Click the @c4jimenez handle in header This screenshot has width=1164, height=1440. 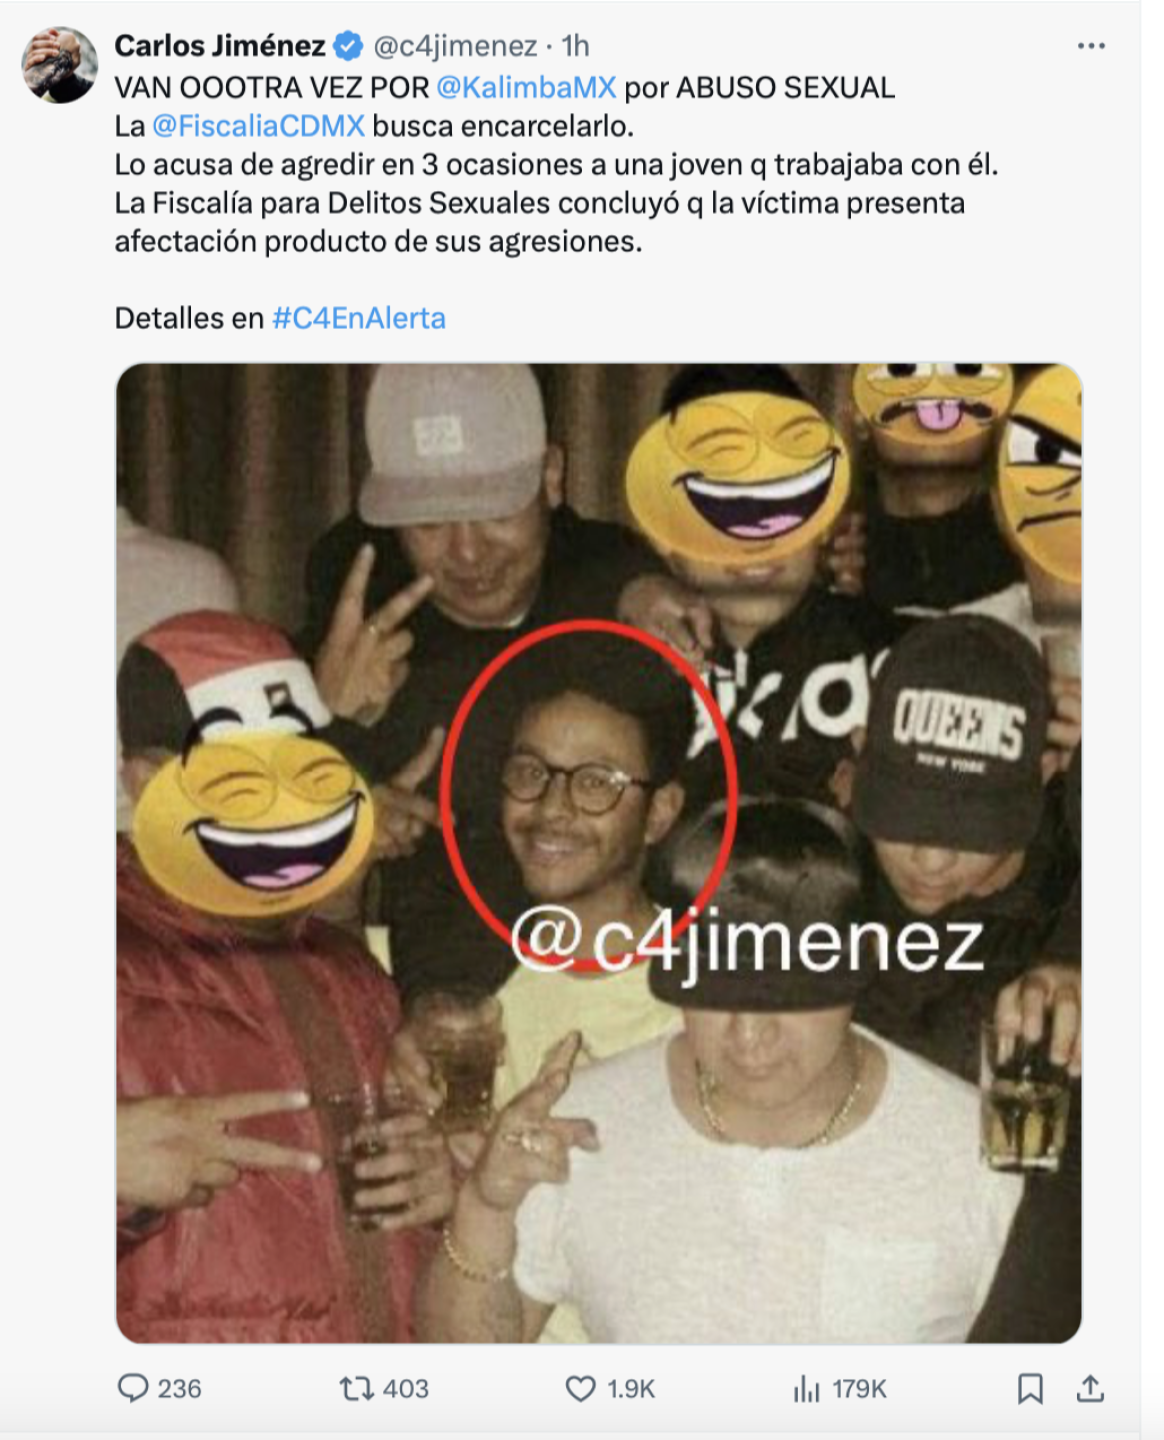coord(455,46)
